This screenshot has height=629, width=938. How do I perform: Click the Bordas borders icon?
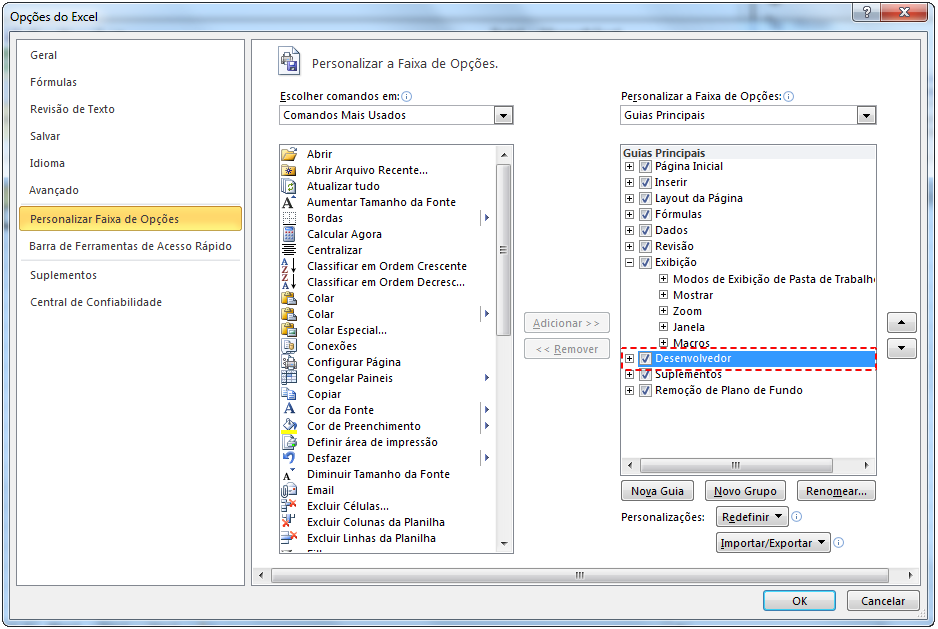(x=288, y=218)
